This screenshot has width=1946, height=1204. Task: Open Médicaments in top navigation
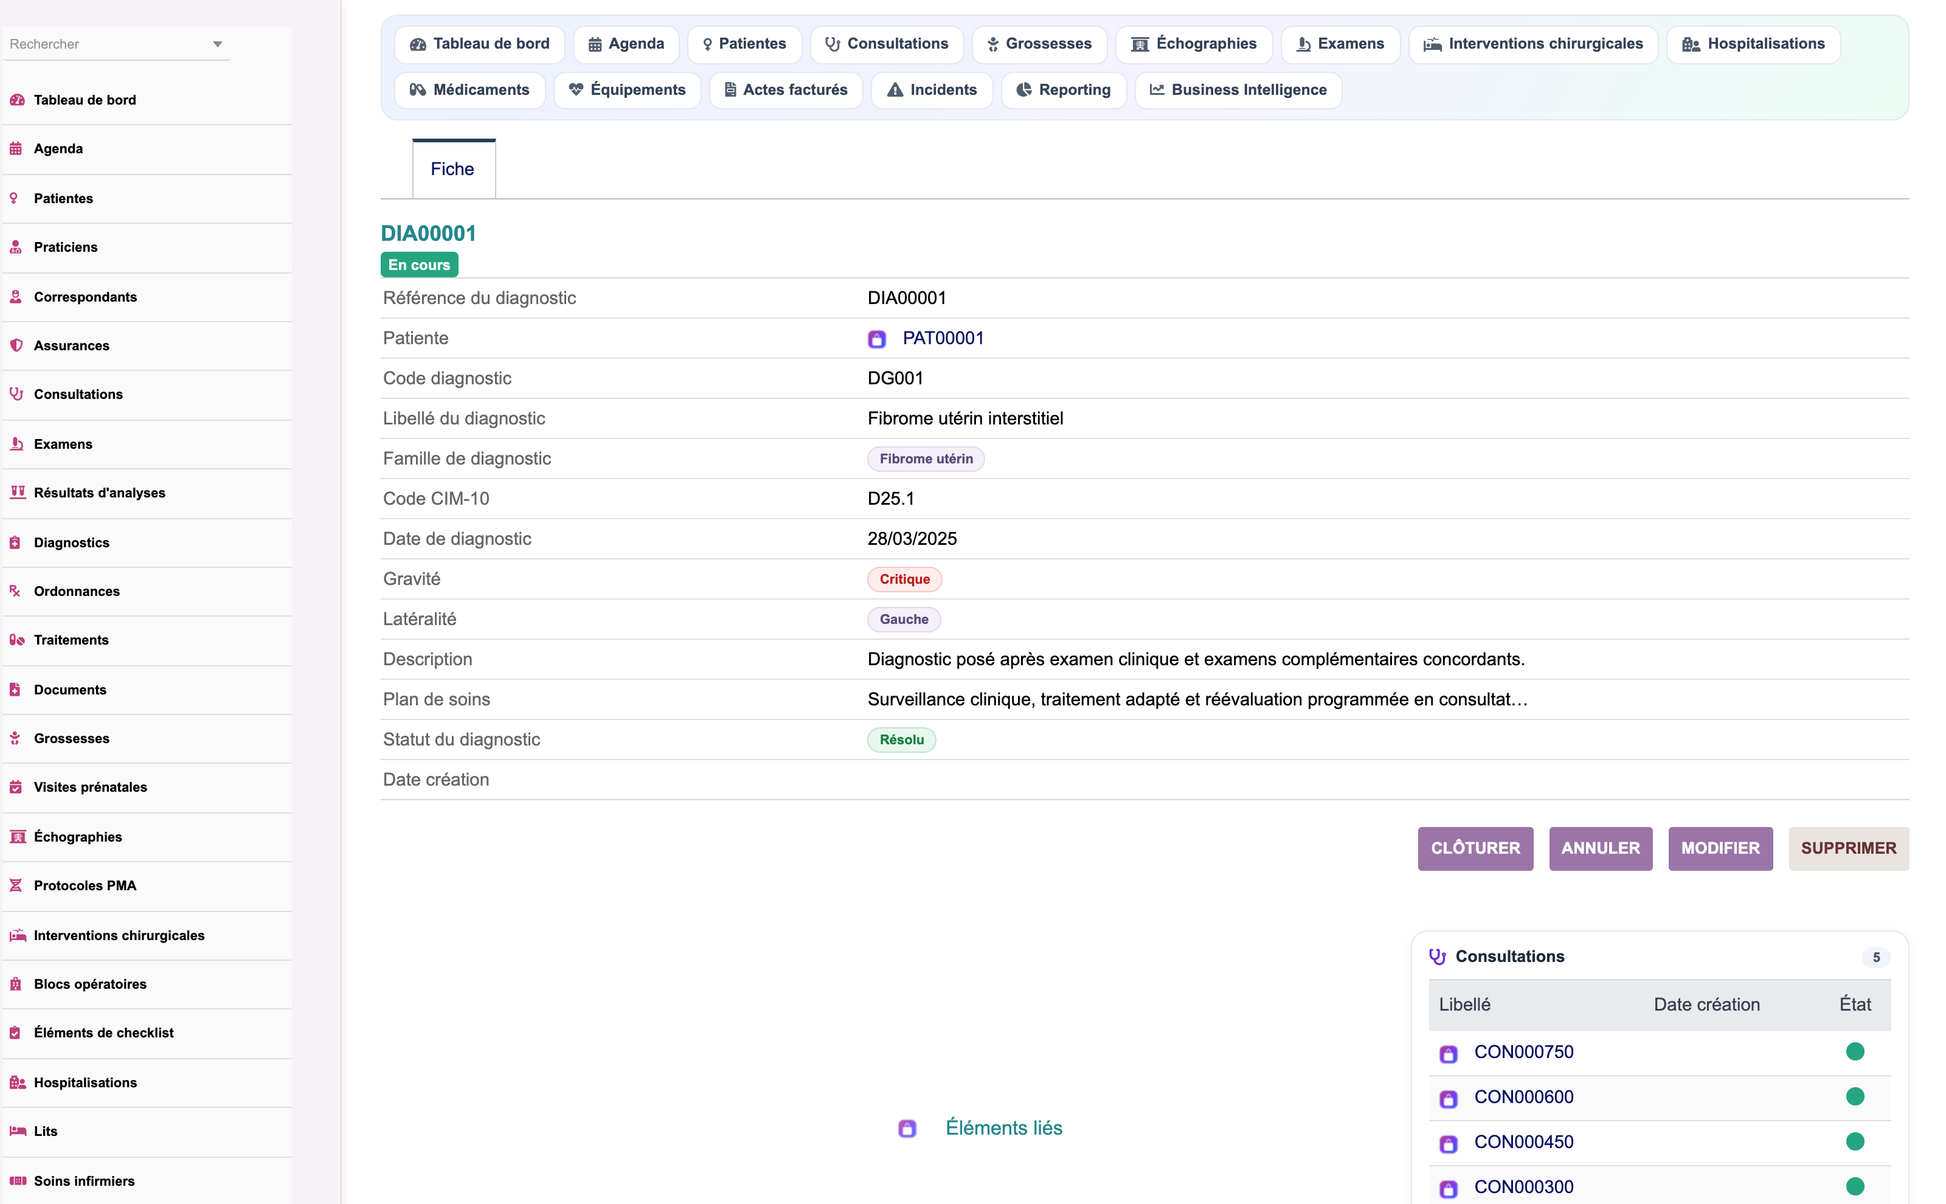click(x=470, y=90)
